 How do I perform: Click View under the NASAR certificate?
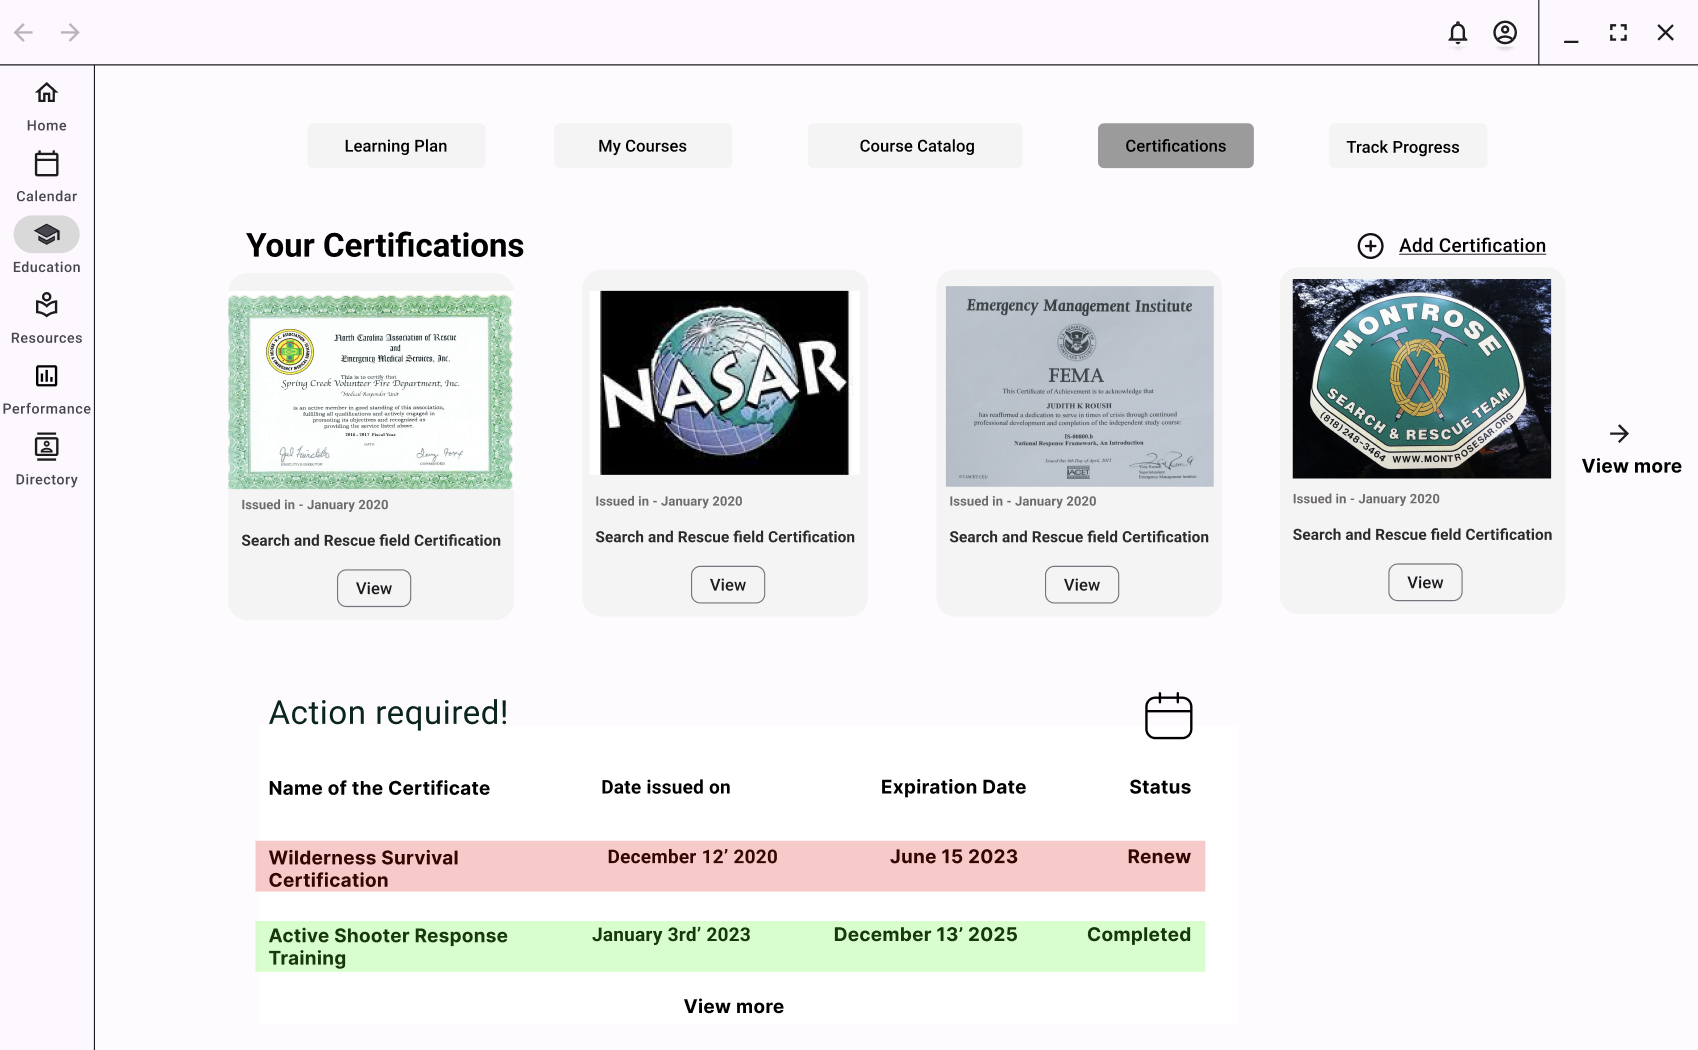click(x=728, y=585)
